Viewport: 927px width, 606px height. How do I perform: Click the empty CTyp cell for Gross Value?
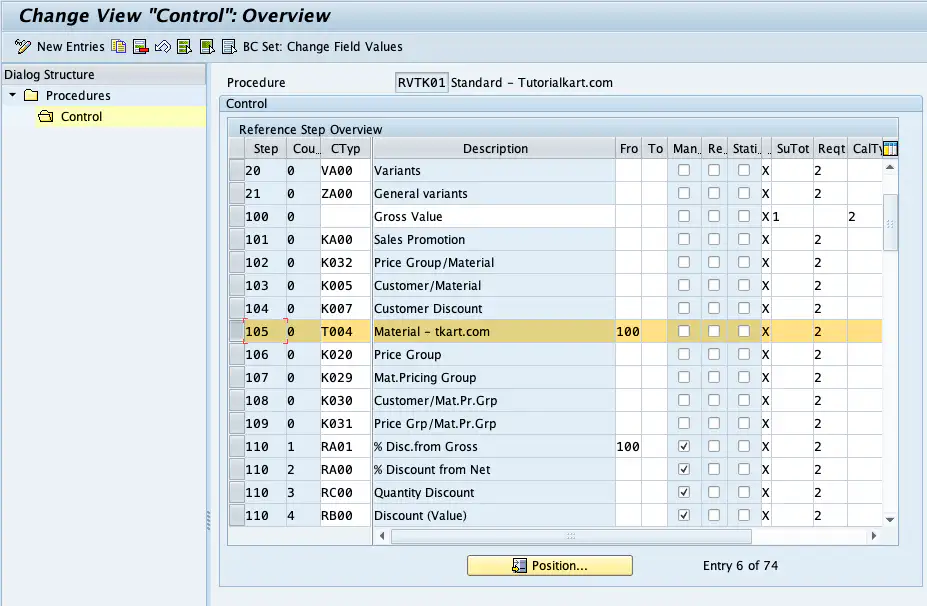point(345,216)
